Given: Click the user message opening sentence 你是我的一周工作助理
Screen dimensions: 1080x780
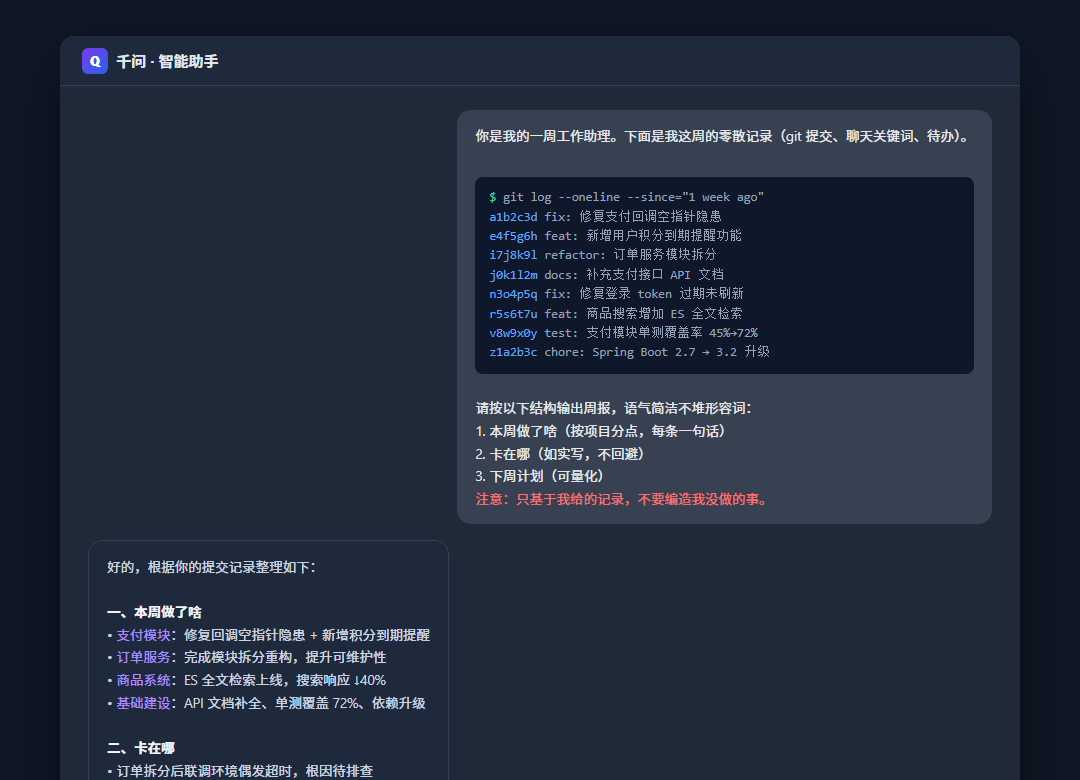Looking at the screenshot, I should coord(543,136).
